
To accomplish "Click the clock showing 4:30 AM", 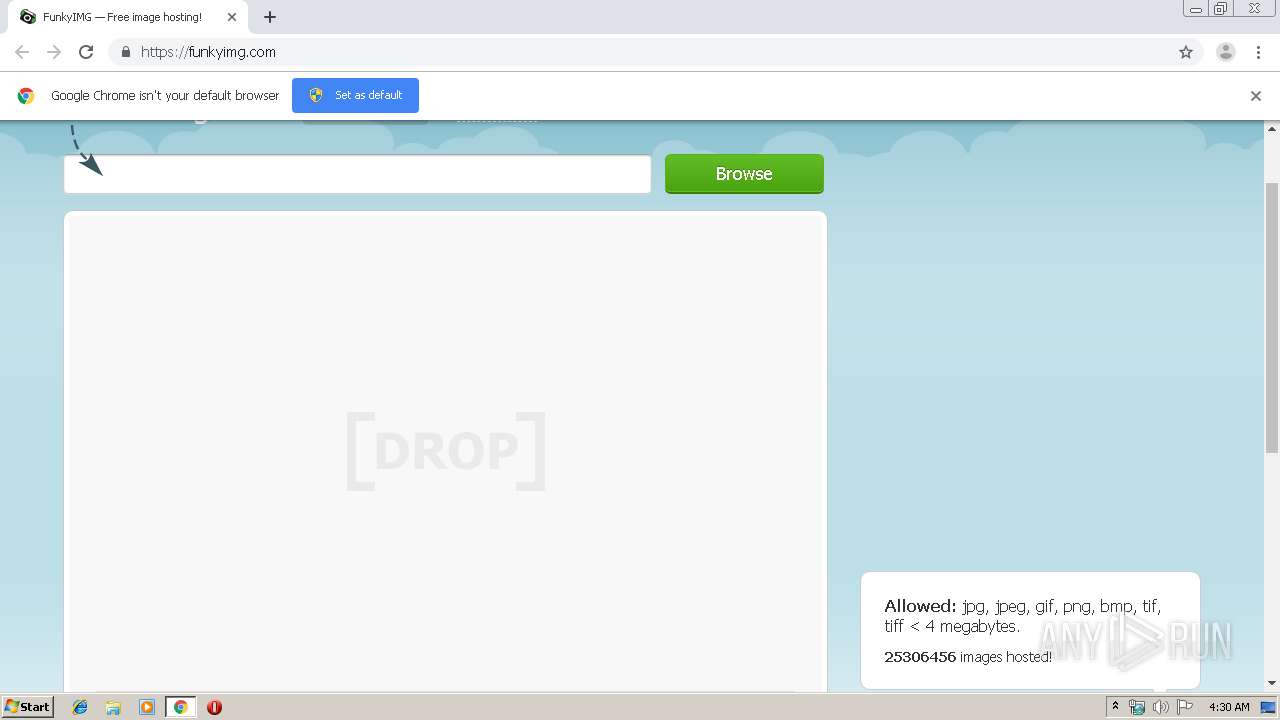I will coord(1229,707).
